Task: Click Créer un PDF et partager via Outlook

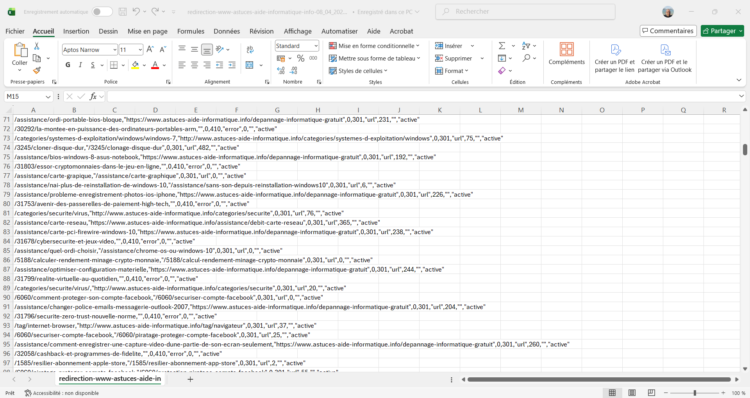Action: click(665, 57)
